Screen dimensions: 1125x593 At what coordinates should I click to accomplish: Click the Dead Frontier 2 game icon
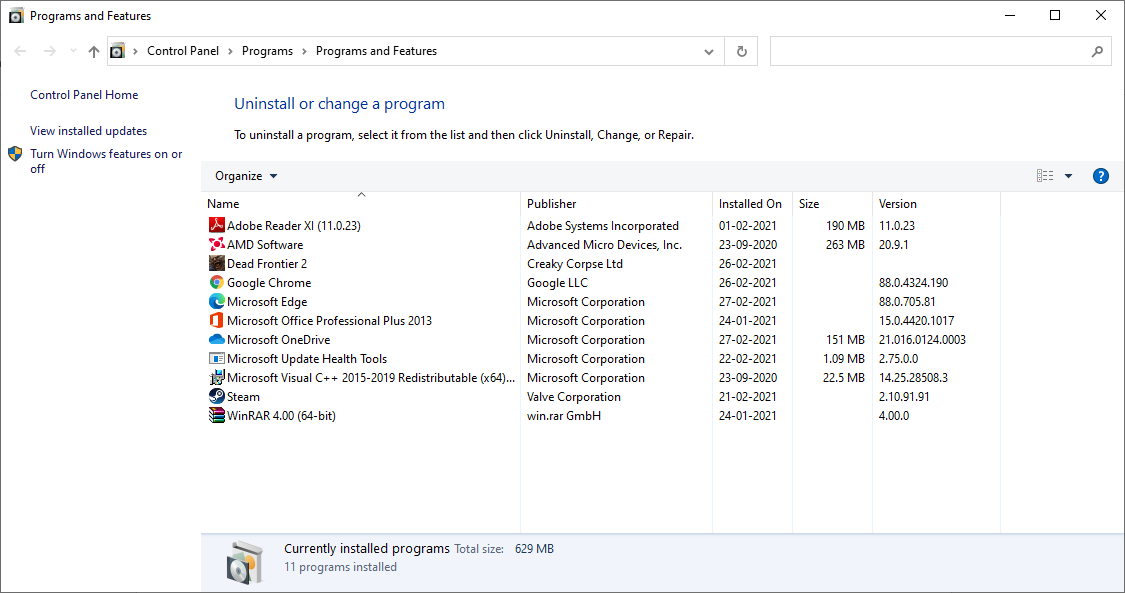(217, 263)
